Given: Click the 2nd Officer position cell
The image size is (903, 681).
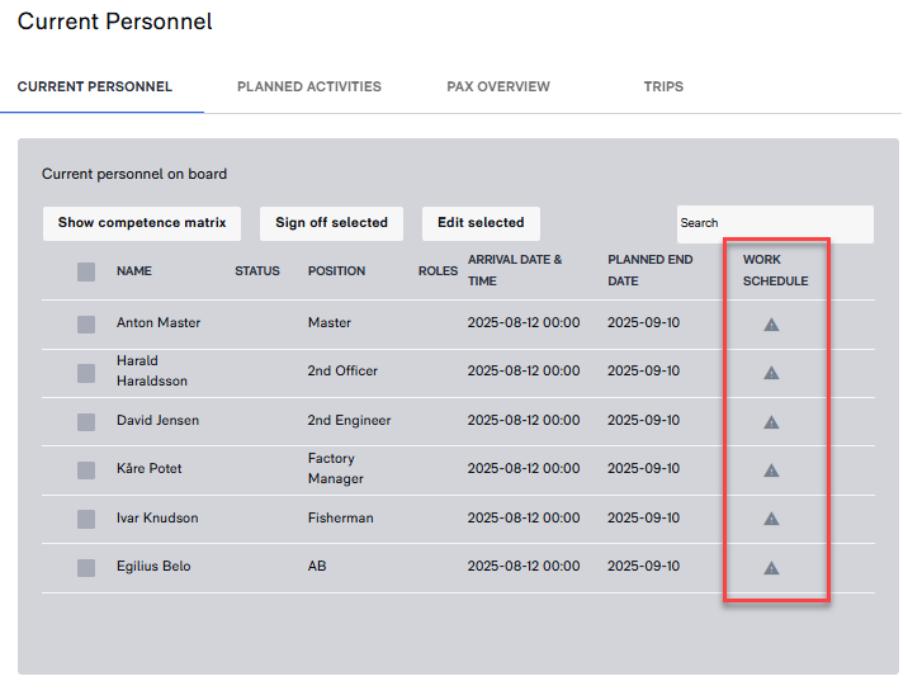Looking at the screenshot, I should [343, 371].
